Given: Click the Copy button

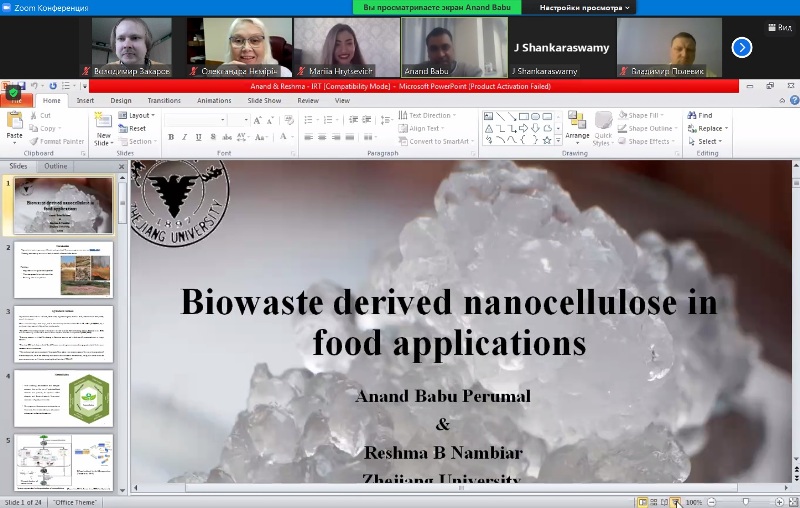Looking at the screenshot, I should coord(45,129).
